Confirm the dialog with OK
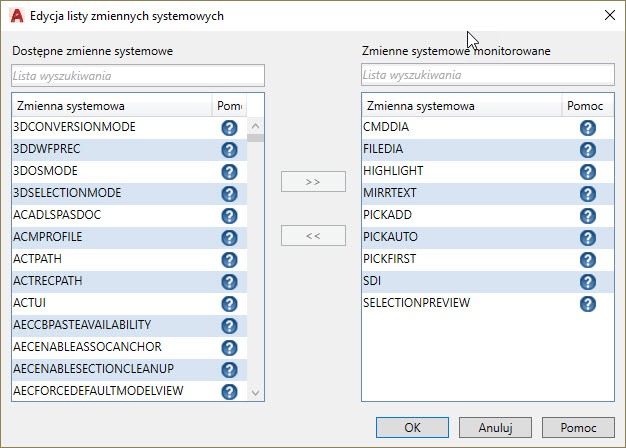Screen dimensions: 626x448 tap(412, 427)
